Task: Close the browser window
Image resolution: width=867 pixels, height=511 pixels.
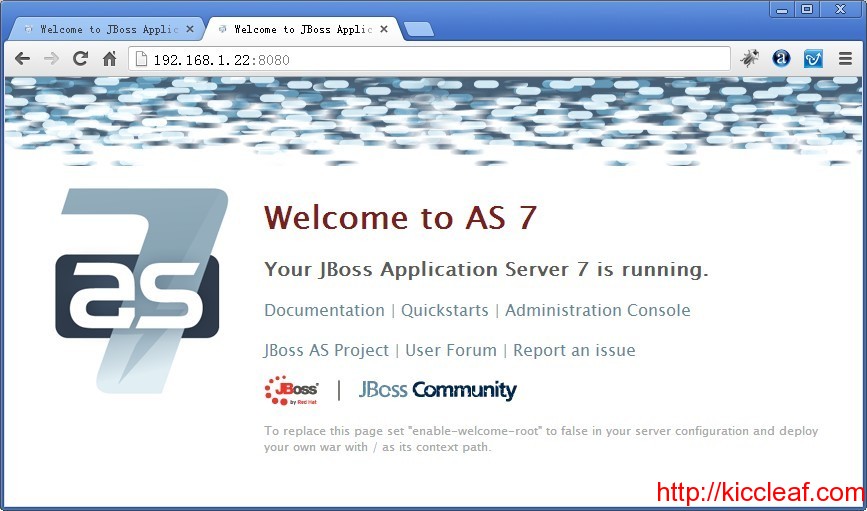Action: click(x=840, y=9)
